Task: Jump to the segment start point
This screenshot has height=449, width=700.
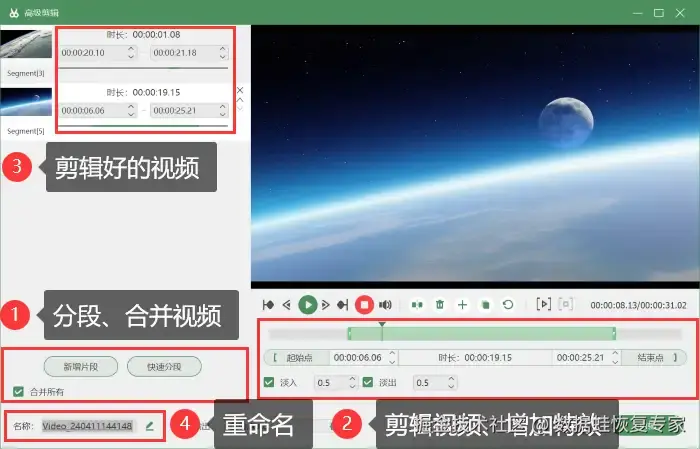Action: pyautogui.click(x=268, y=305)
